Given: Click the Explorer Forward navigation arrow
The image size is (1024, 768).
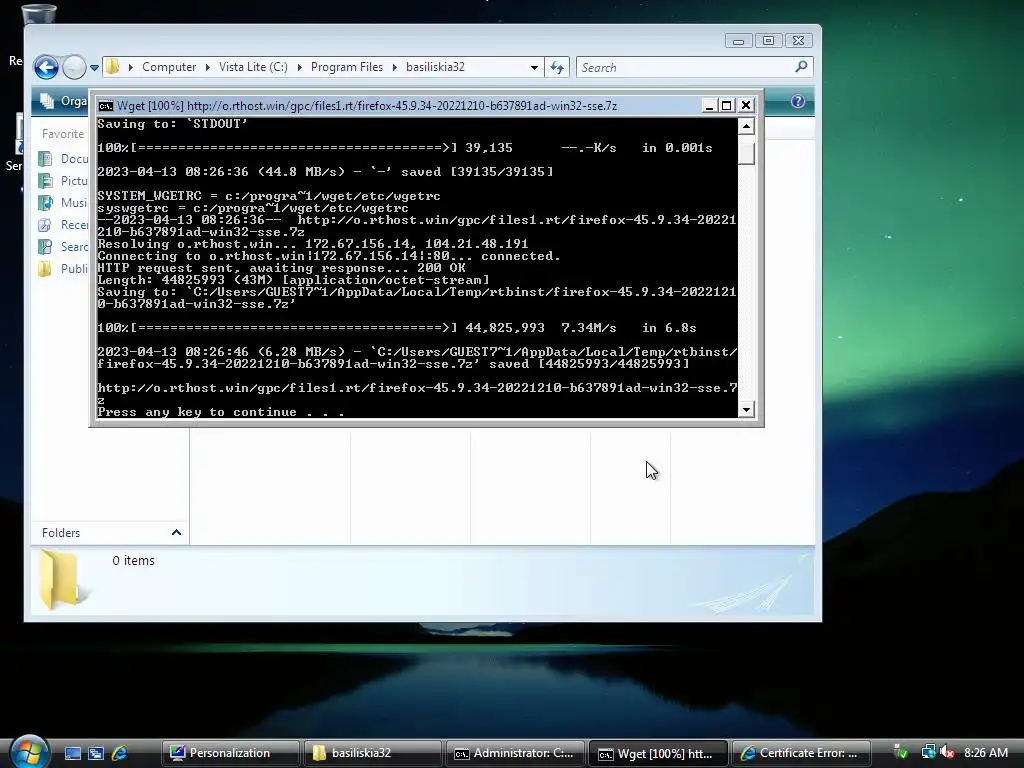Looking at the screenshot, I should pyautogui.click(x=74, y=67).
